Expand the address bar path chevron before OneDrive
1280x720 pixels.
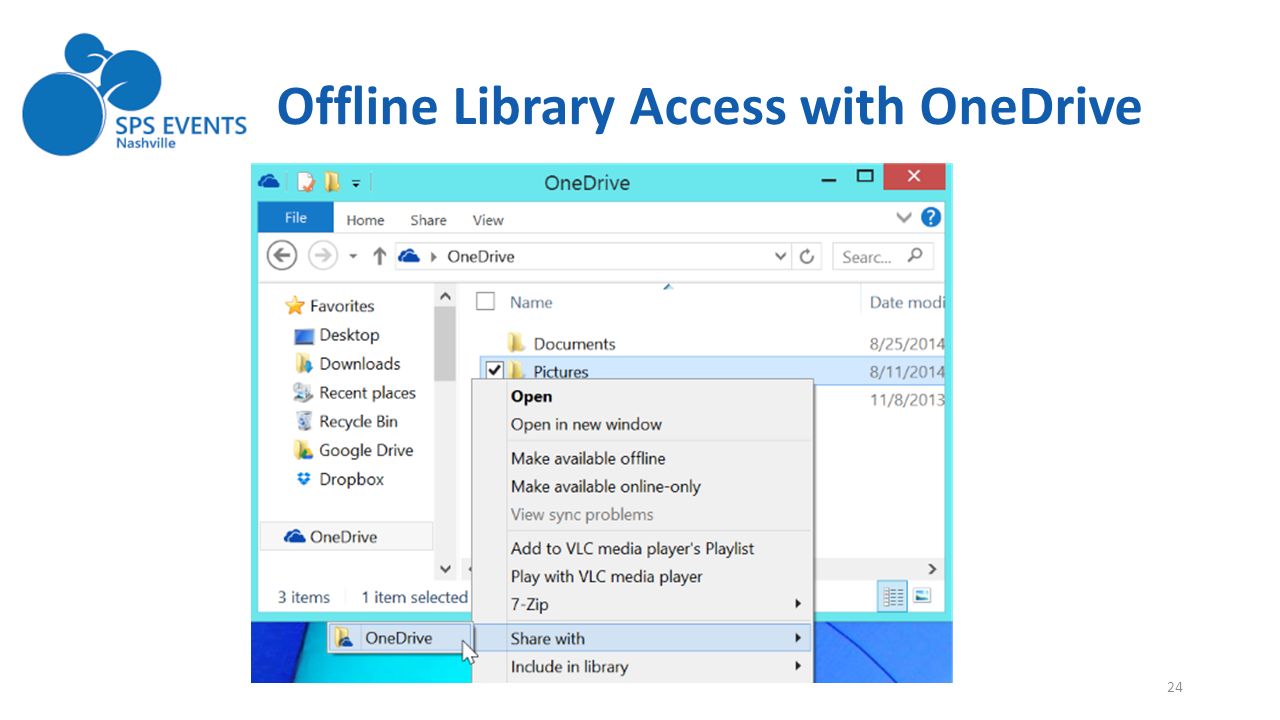coord(433,257)
